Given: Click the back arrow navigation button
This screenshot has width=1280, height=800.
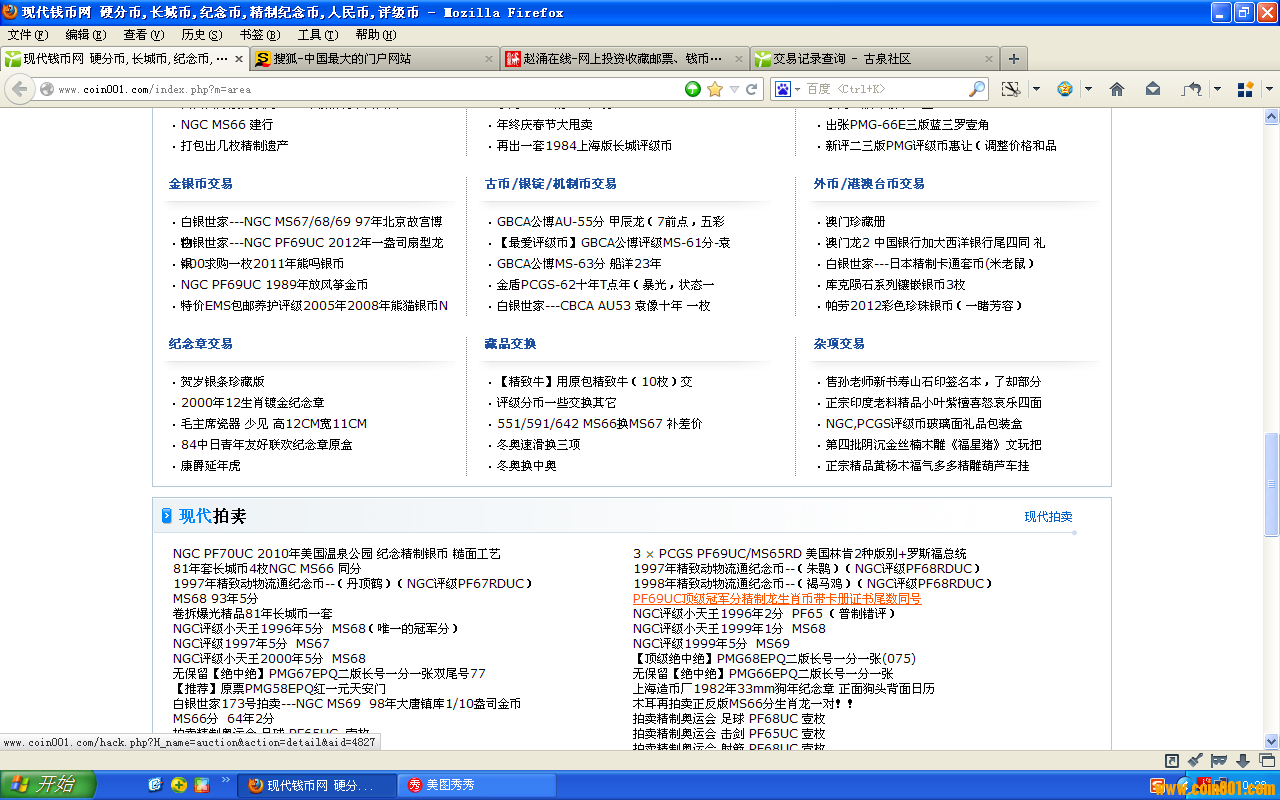Looking at the screenshot, I should (20, 89).
